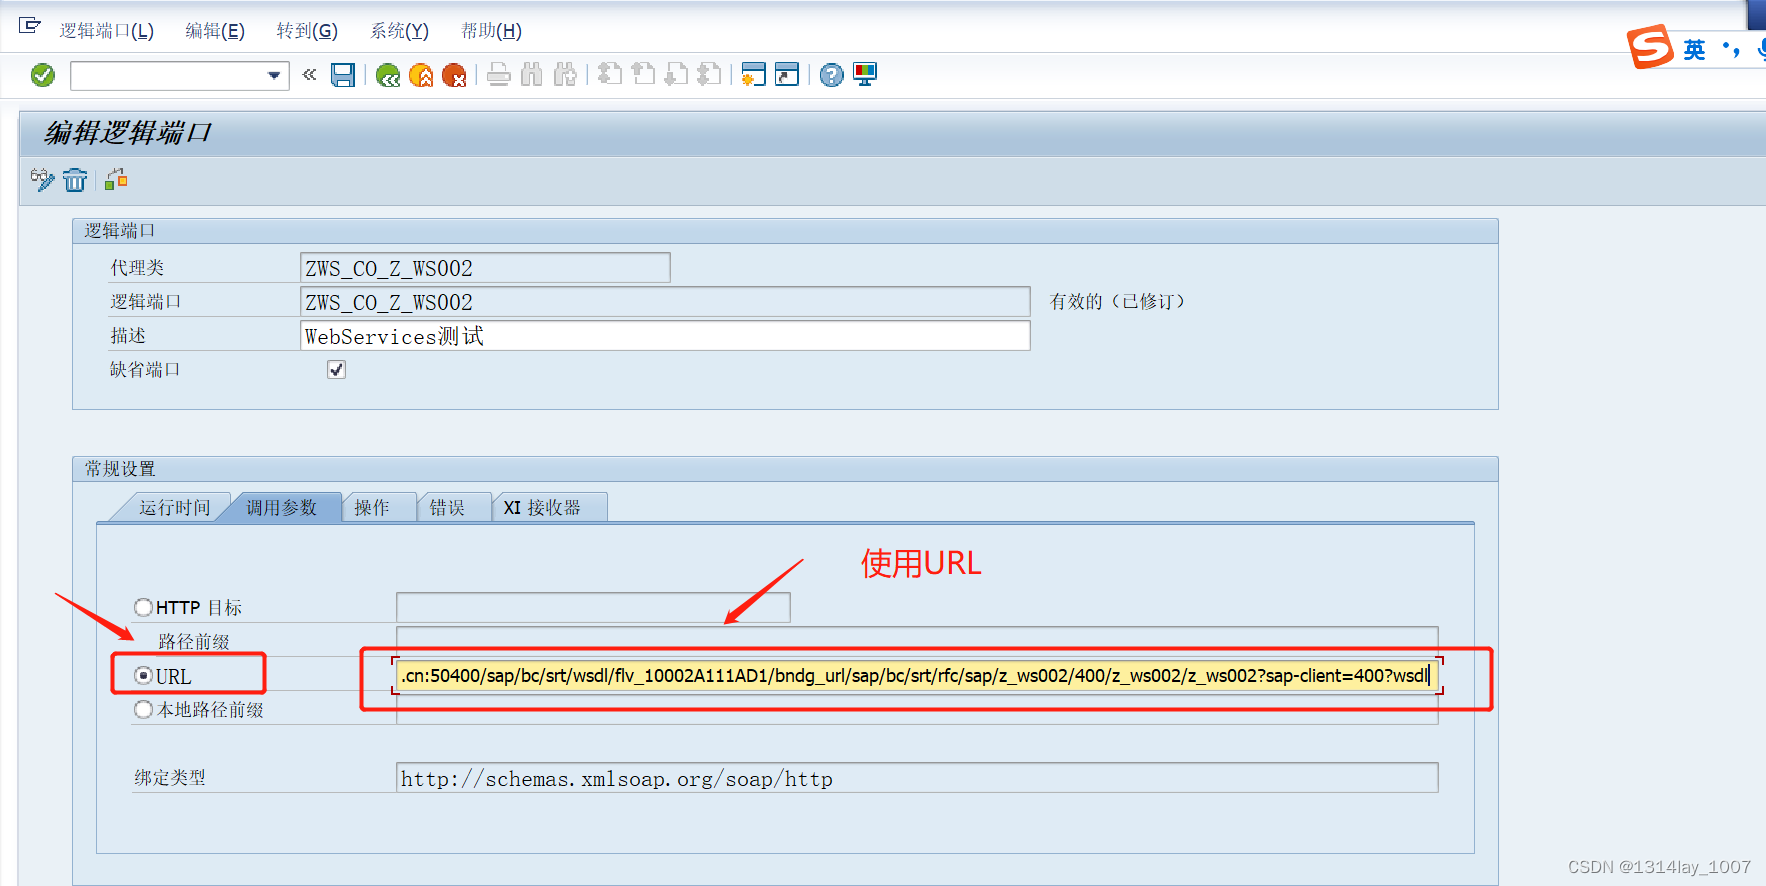Screen dimensions: 1766x886
Task: Click the 逻辑端口 name input field
Action: pyautogui.click(x=665, y=302)
